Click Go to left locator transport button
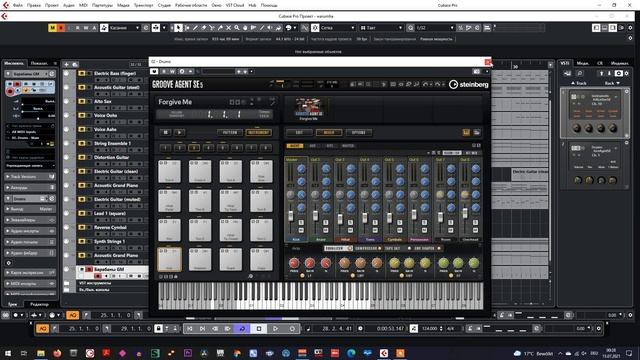Screen dimensions: 640x360 pos(189,329)
